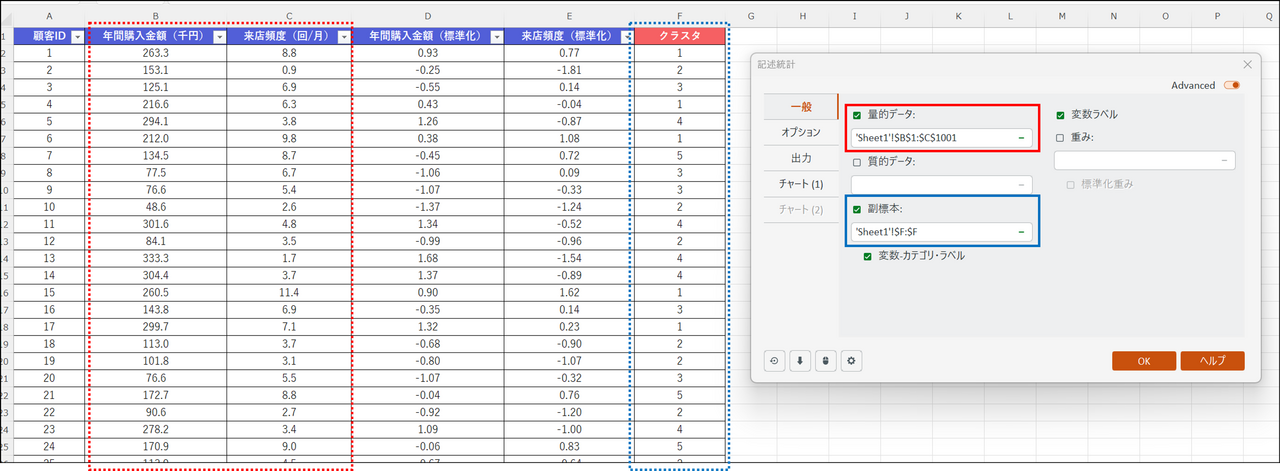Switch to the チャート (2) tab
This screenshot has height=471, width=1280.
pyautogui.click(x=800, y=210)
